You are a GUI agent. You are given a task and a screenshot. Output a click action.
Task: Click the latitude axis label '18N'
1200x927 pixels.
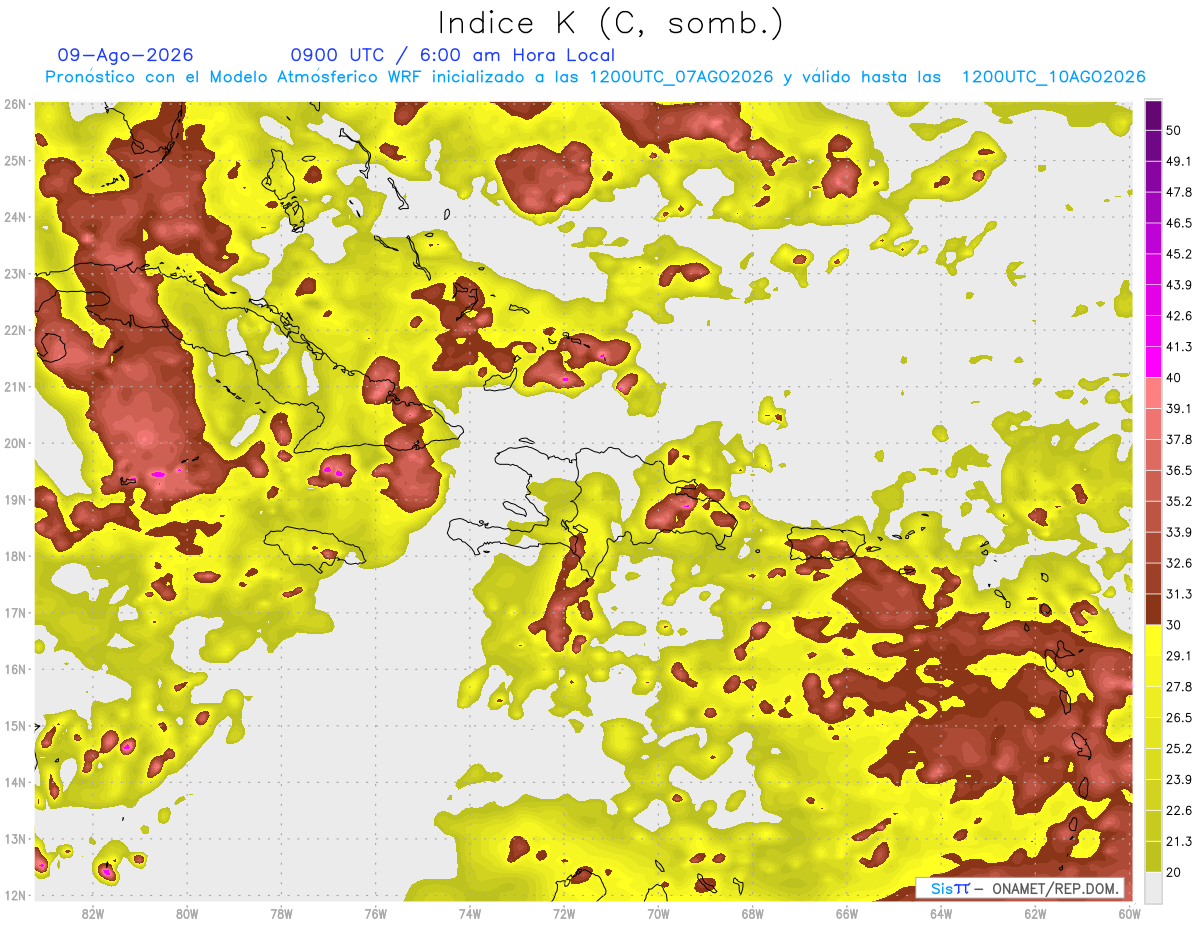(16, 556)
